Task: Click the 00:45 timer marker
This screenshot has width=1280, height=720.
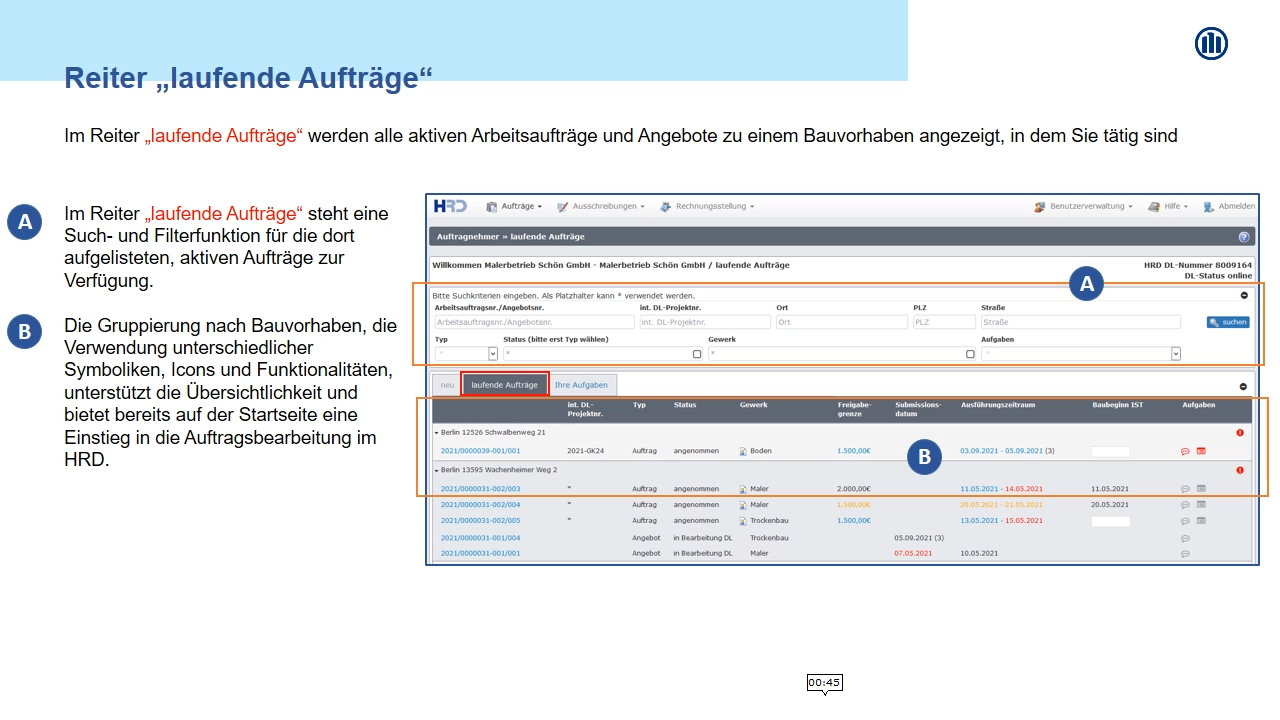Action: pyautogui.click(x=825, y=683)
